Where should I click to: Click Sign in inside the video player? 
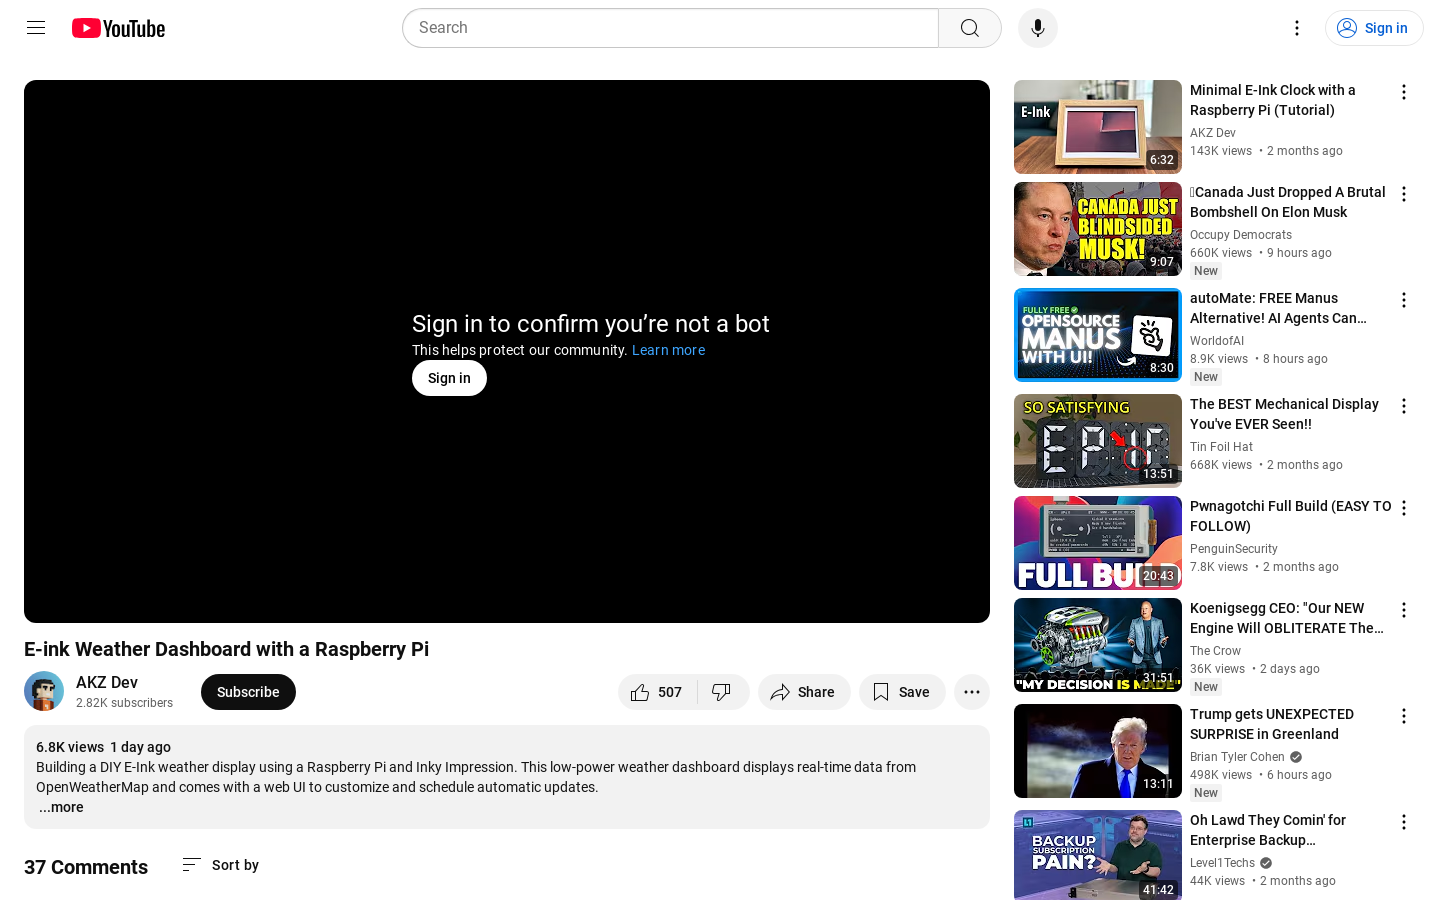pyautogui.click(x=449, y=378)
